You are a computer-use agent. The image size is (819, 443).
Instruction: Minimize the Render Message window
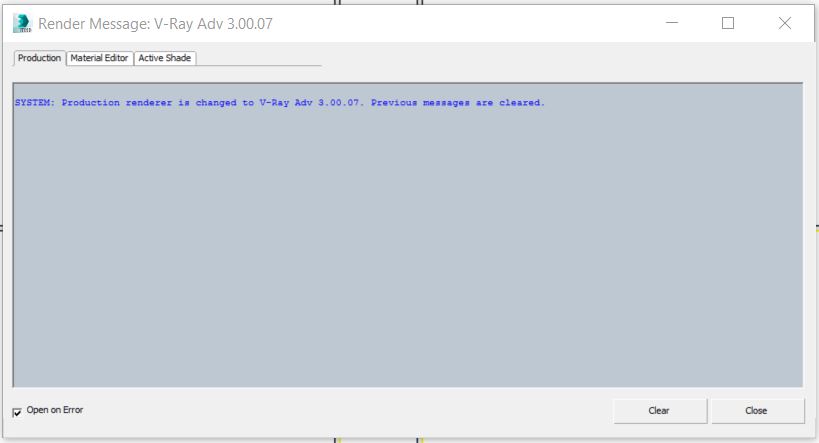click(x=672, y=23)
